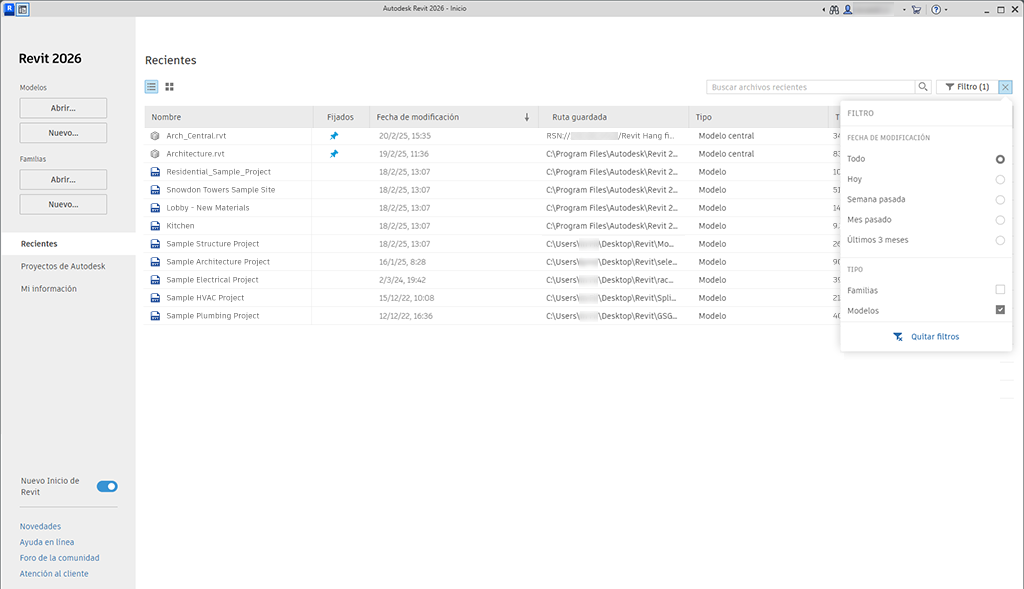
Task: Check the Familias type checkbox
Action: pyautogui.click(x=1000, y=289)
